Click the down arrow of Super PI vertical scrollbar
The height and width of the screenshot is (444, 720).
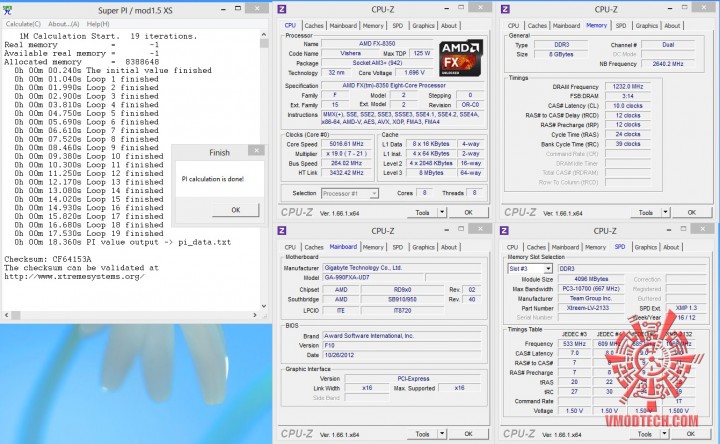(x=264, y=306)
